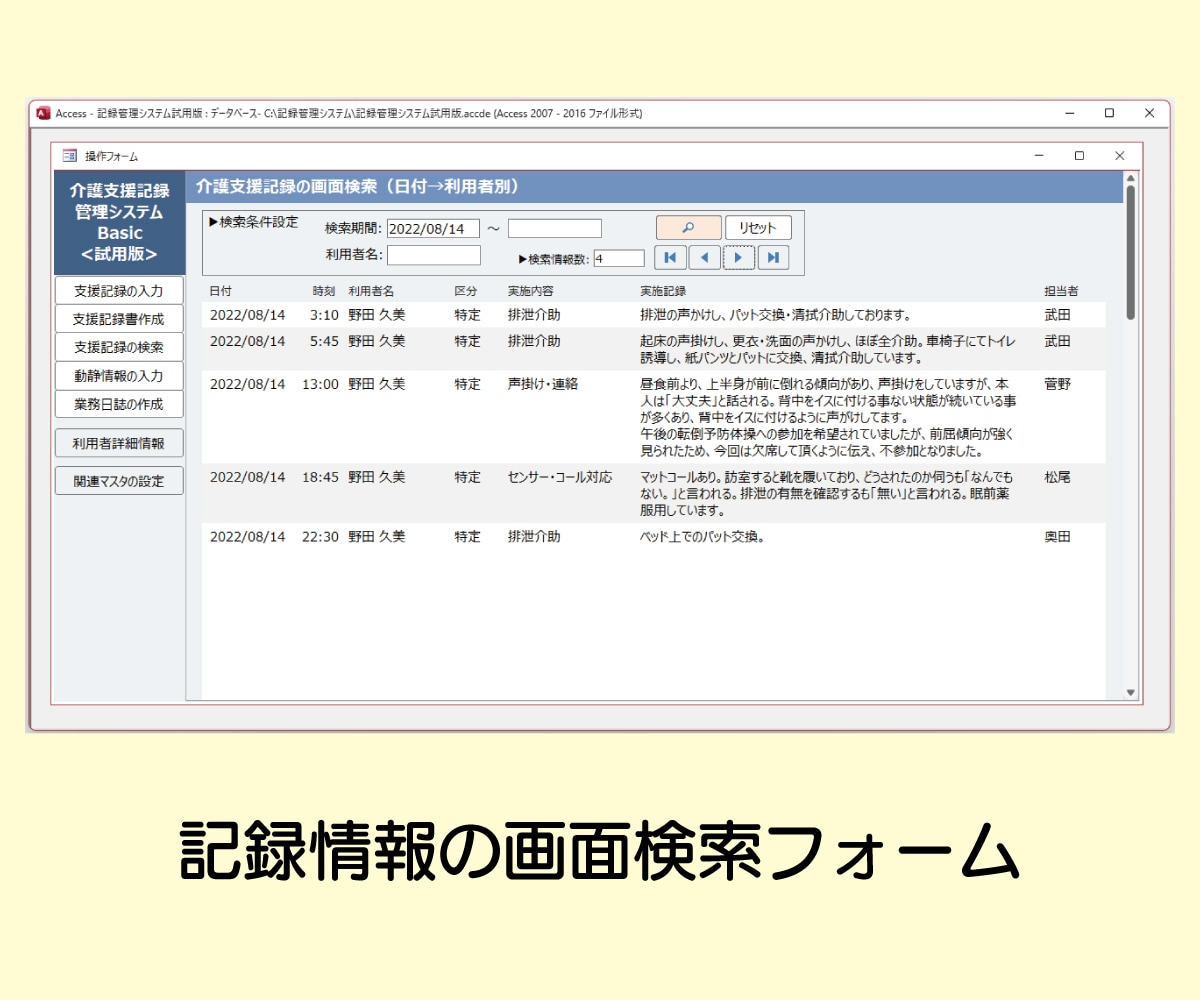
Task: Go to first record navigation button
Action: (x=669, y=258)
